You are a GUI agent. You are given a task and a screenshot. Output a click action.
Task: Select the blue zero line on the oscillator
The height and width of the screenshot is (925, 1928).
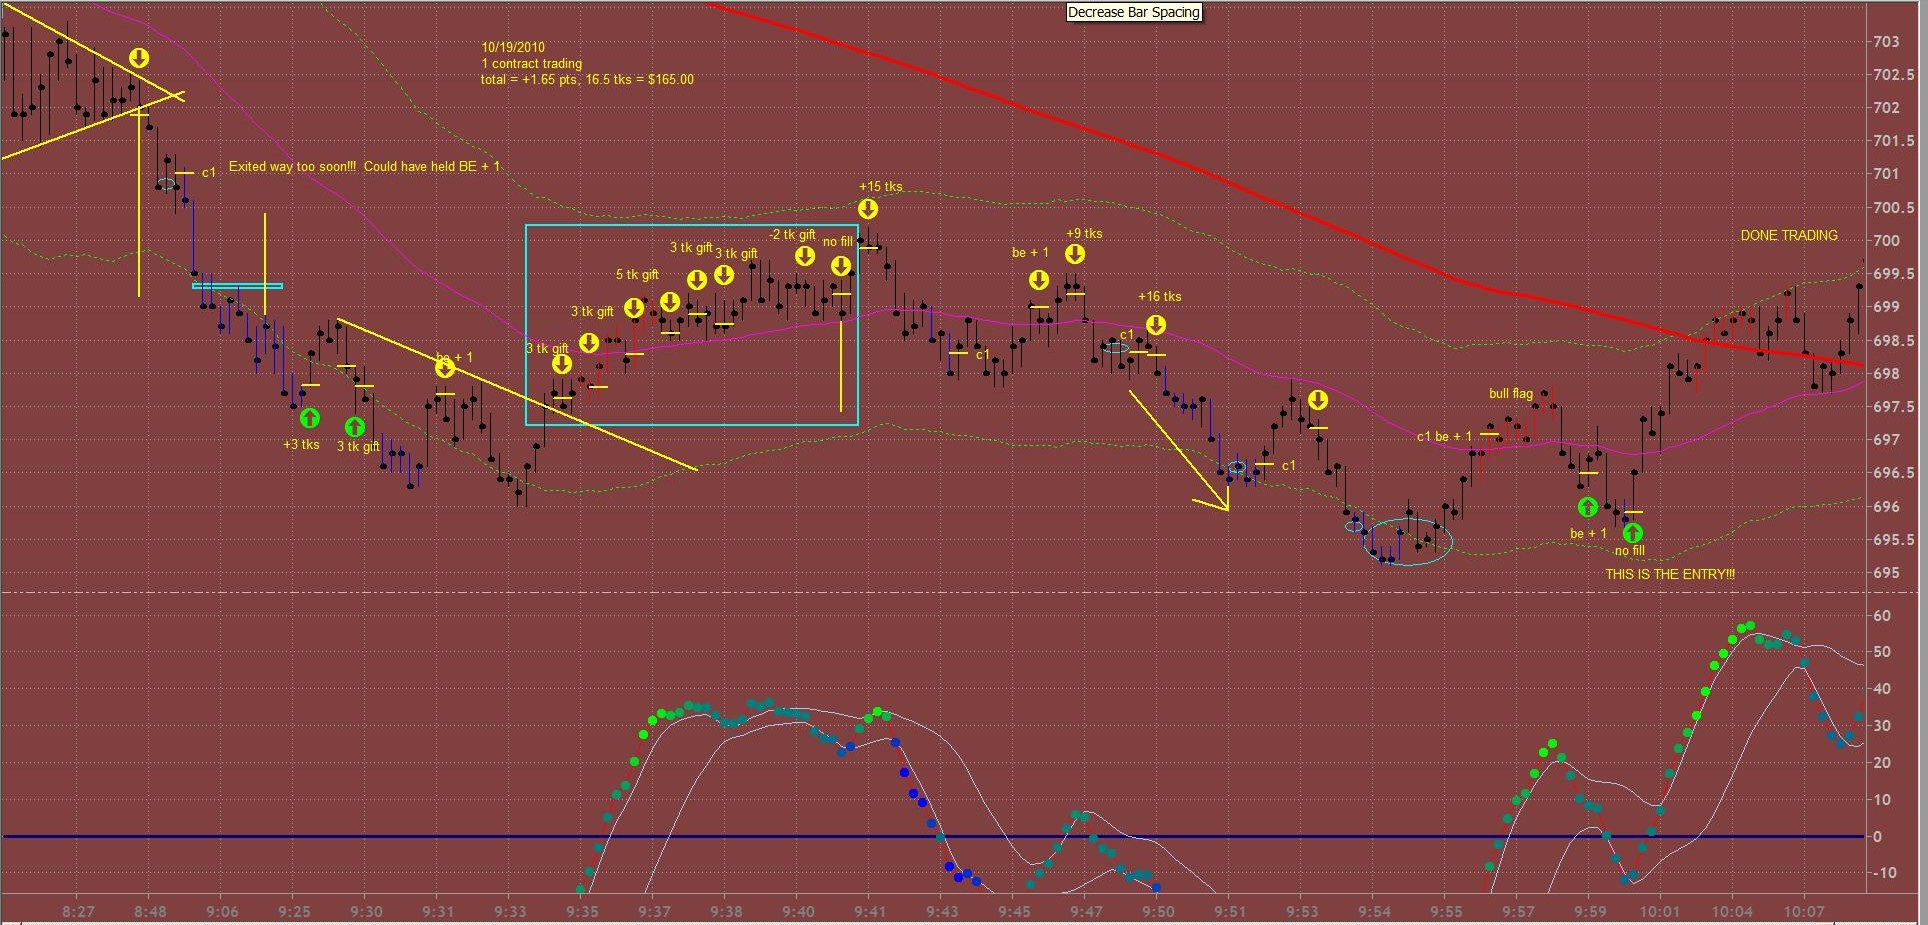point(933,836)
